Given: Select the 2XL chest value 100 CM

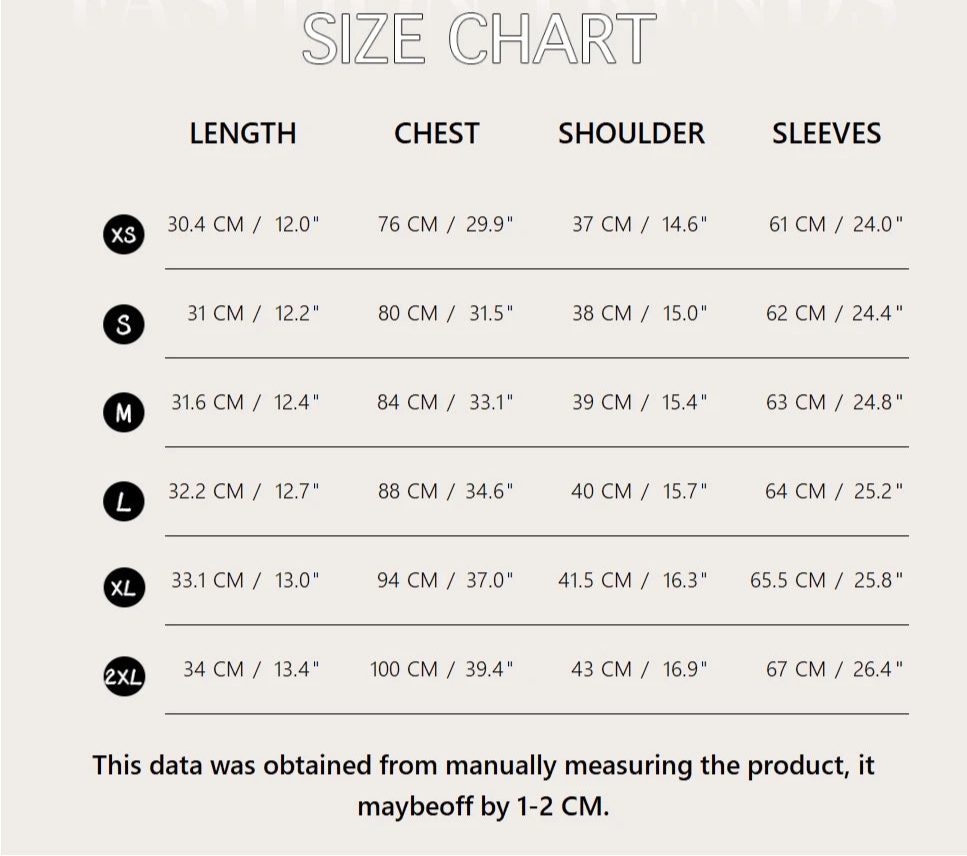Looking at the screenshot, I should tap(404, 669).
